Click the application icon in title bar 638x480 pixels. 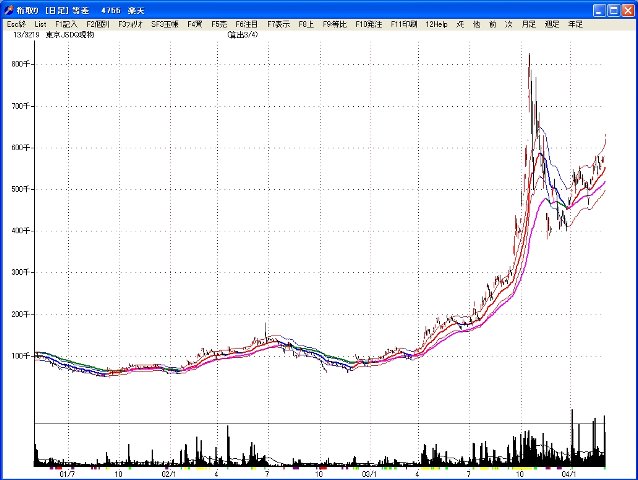(x=9, y=8)
